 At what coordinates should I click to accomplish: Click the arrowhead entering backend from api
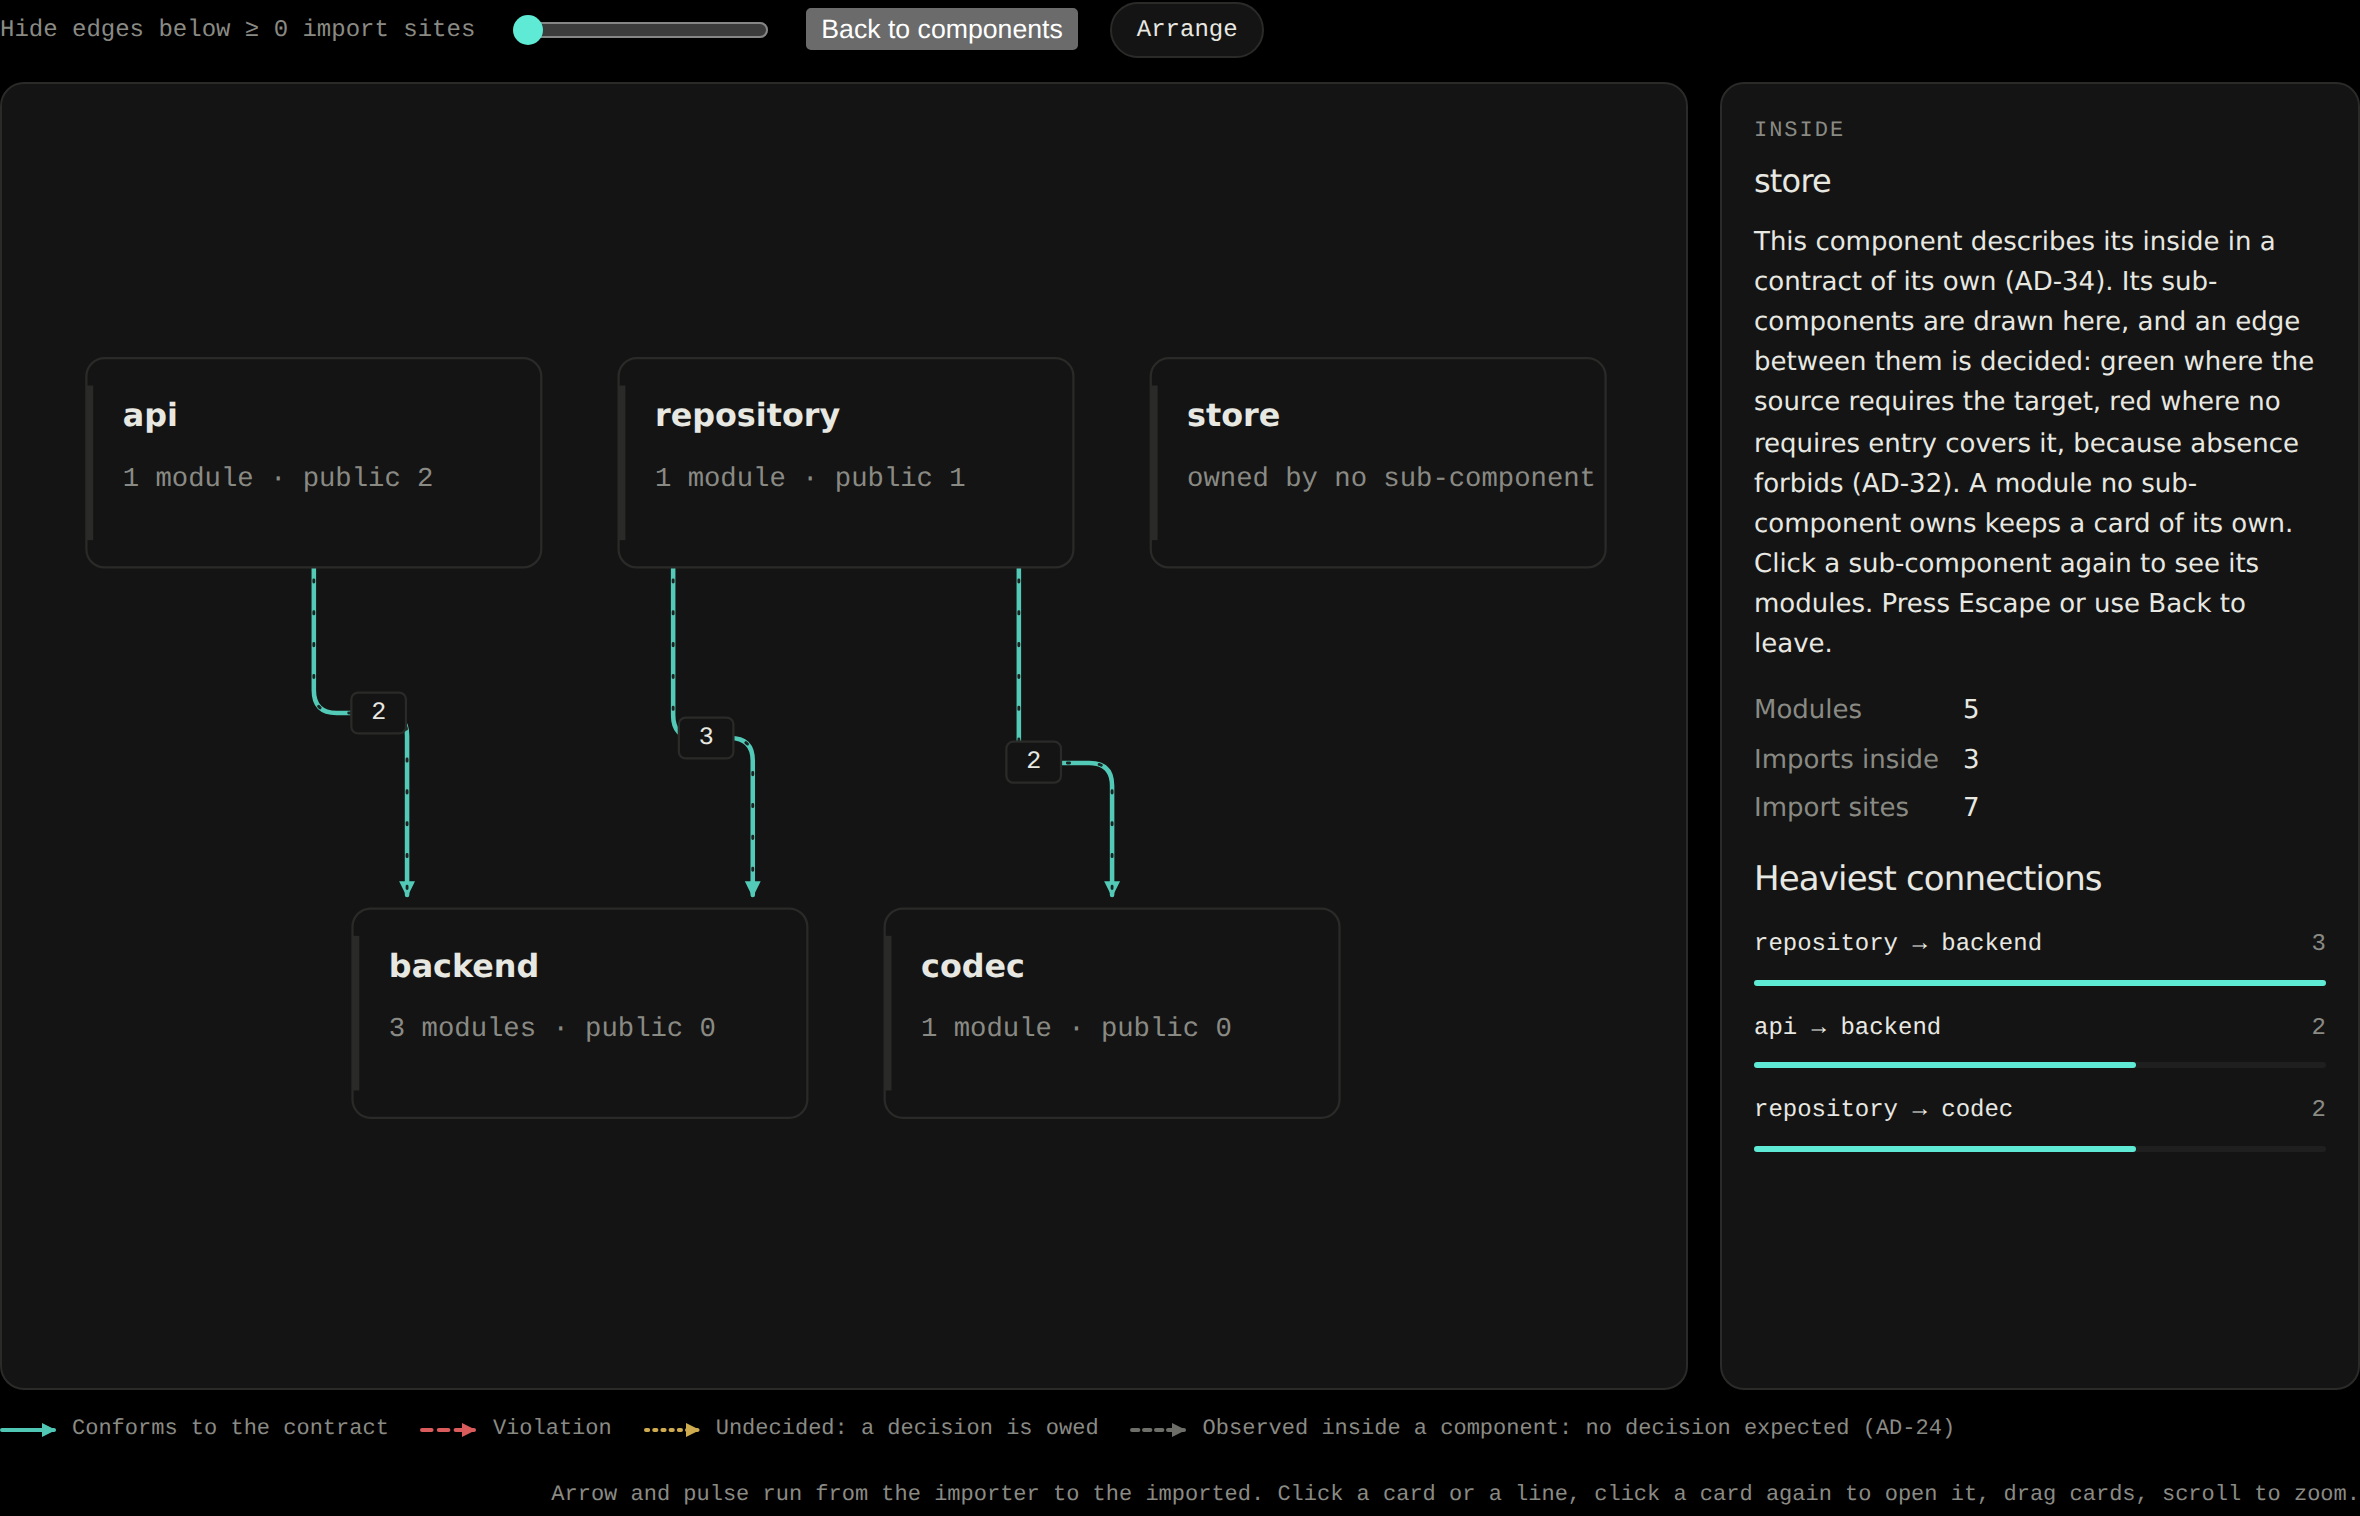407,888
